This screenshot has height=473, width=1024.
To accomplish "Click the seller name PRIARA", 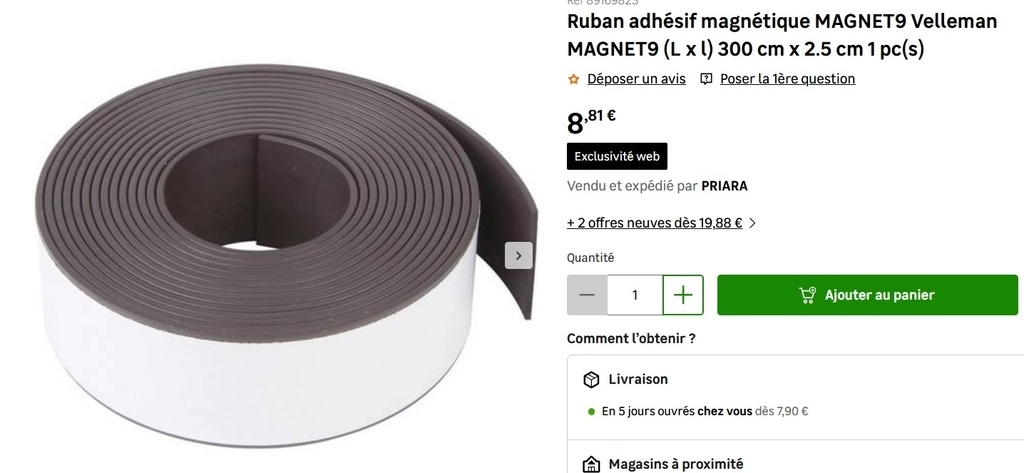I will click(724, 186).
